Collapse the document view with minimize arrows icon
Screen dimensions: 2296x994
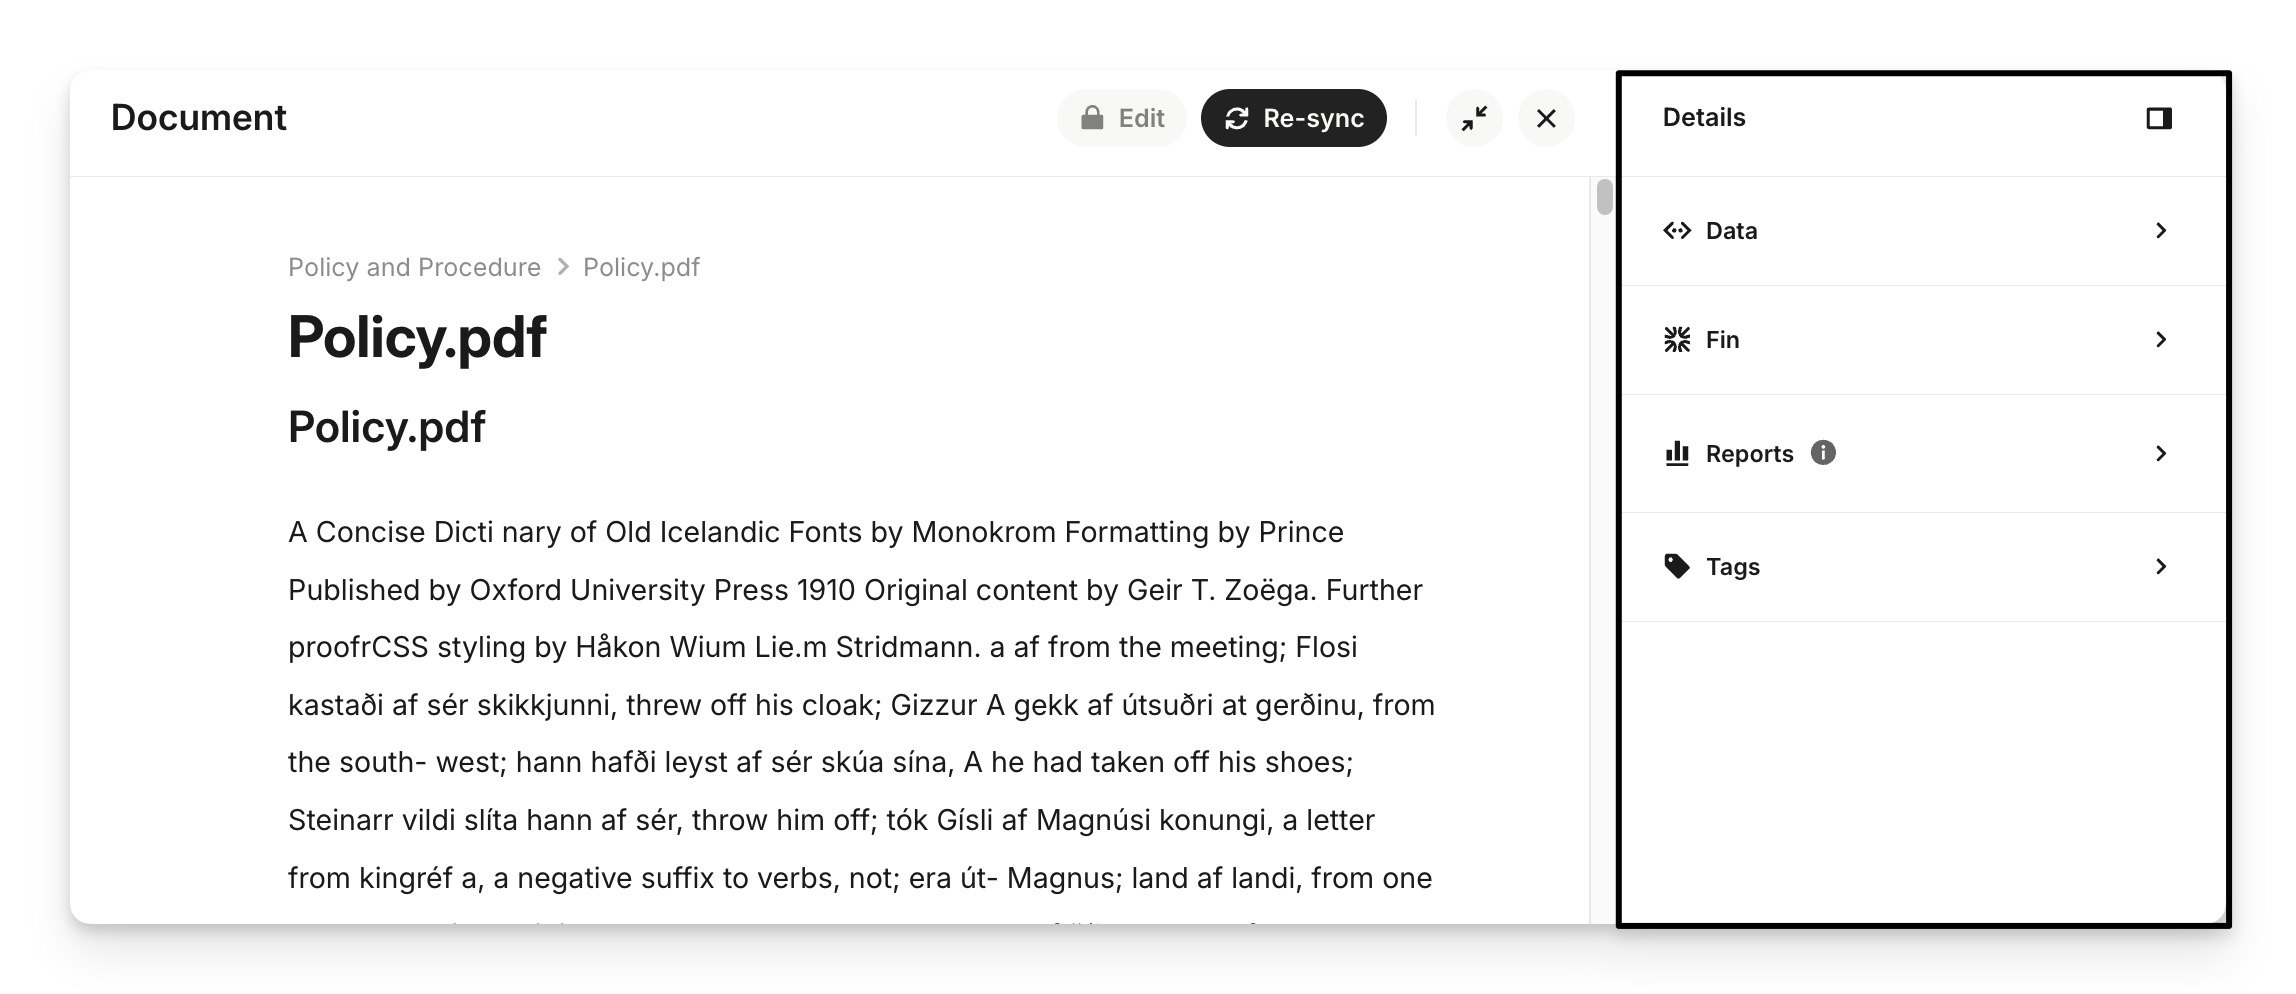(x=1474, y=118)
